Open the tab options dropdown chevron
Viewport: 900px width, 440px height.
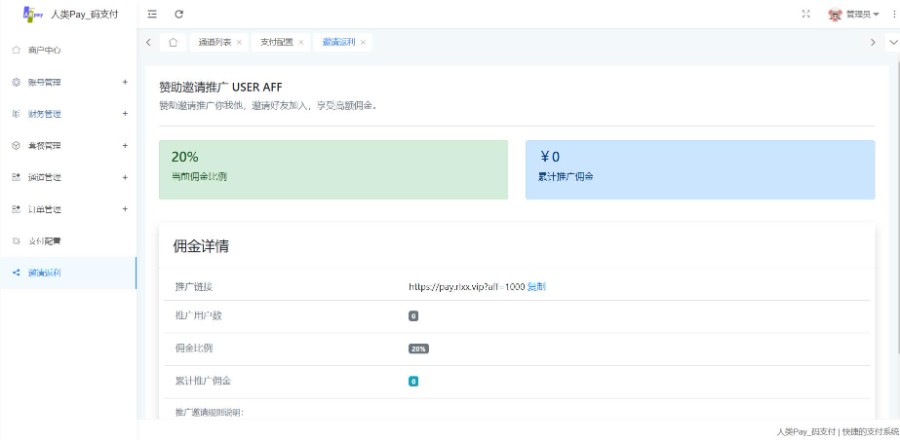pyautogui.click(x=893, y=42)
